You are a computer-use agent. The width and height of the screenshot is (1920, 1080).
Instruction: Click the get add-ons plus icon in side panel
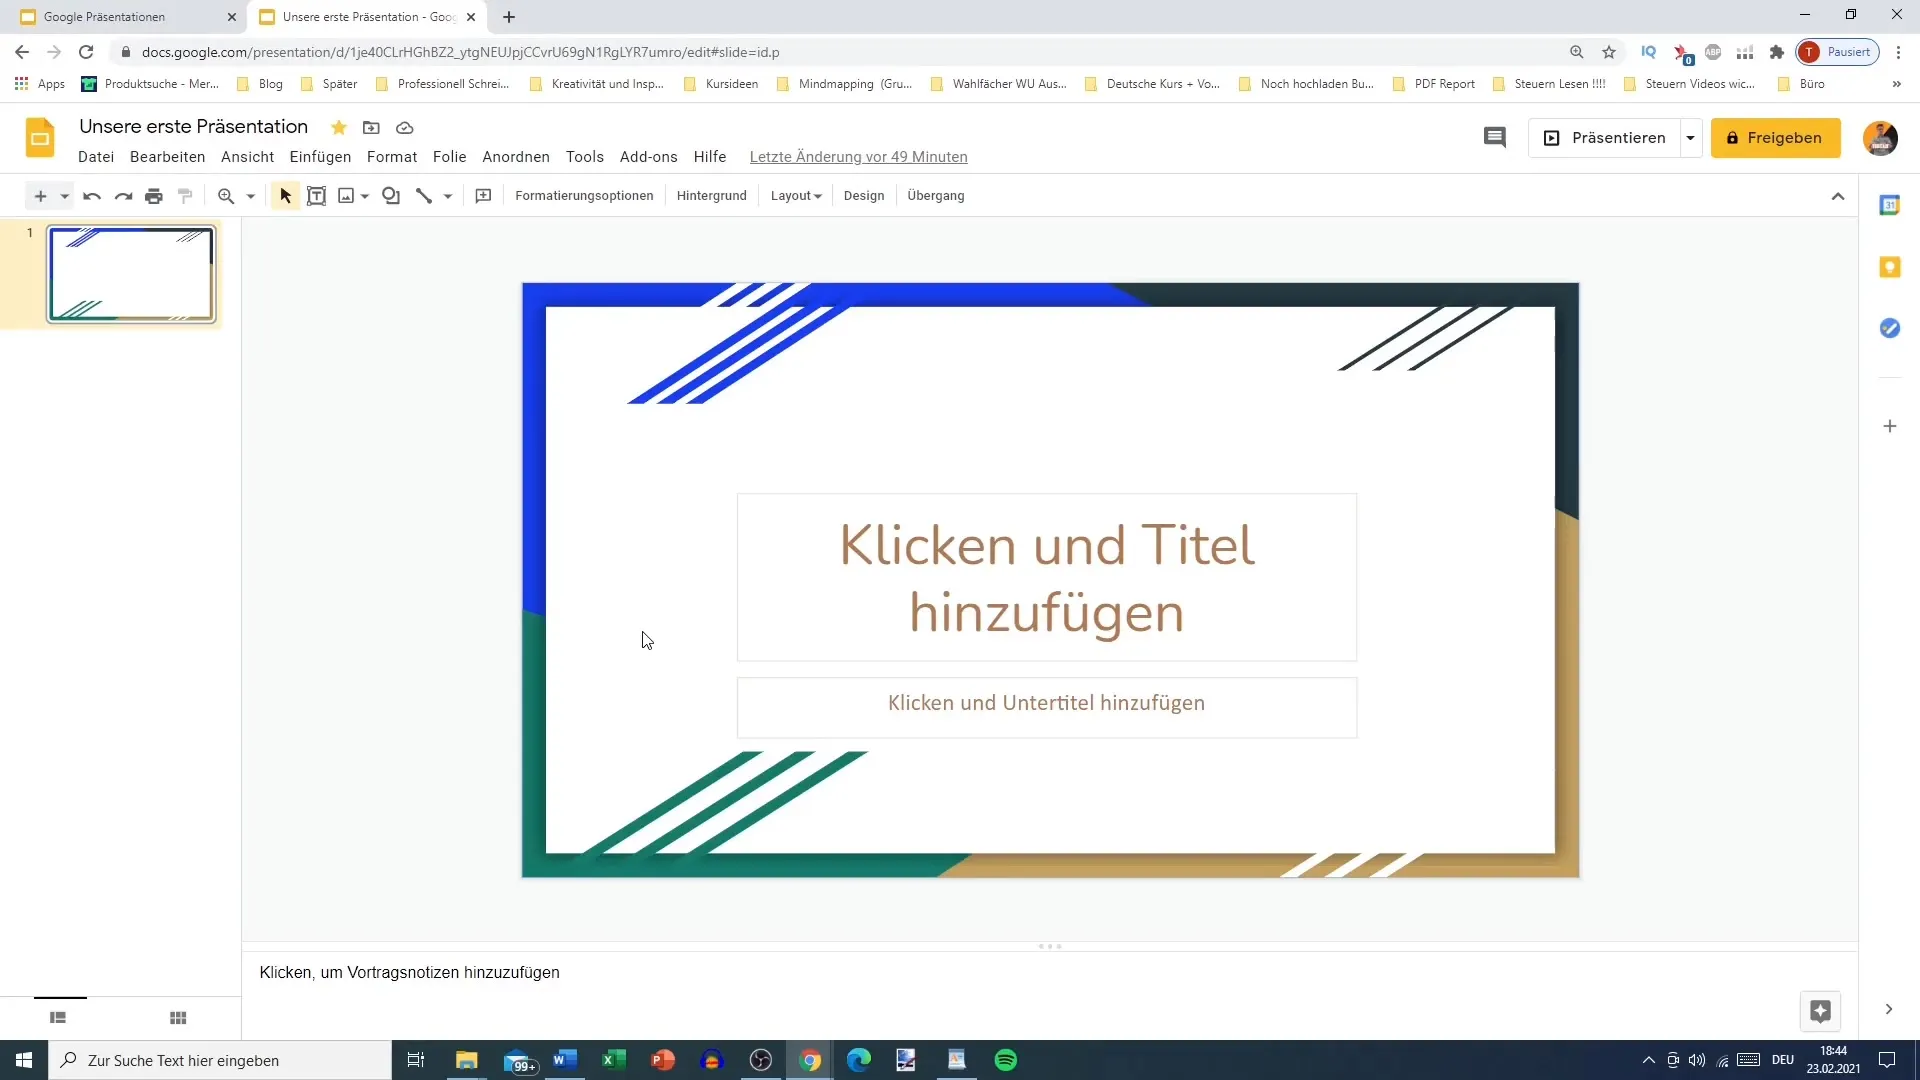point(1890,426)
